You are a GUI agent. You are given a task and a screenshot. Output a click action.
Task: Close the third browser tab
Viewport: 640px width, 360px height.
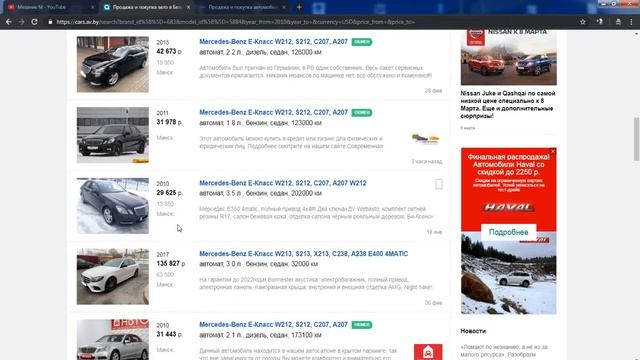pyautogui.click(x=284, y=7)
